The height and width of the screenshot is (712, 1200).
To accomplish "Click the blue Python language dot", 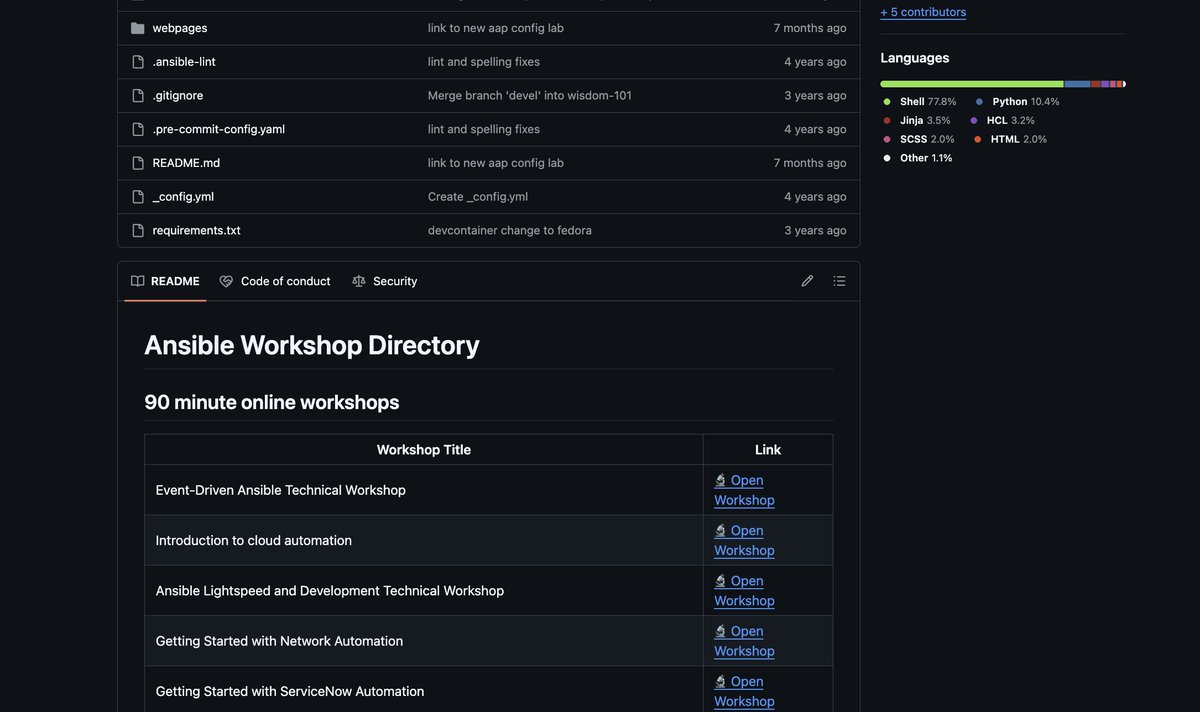I will 977,99.
